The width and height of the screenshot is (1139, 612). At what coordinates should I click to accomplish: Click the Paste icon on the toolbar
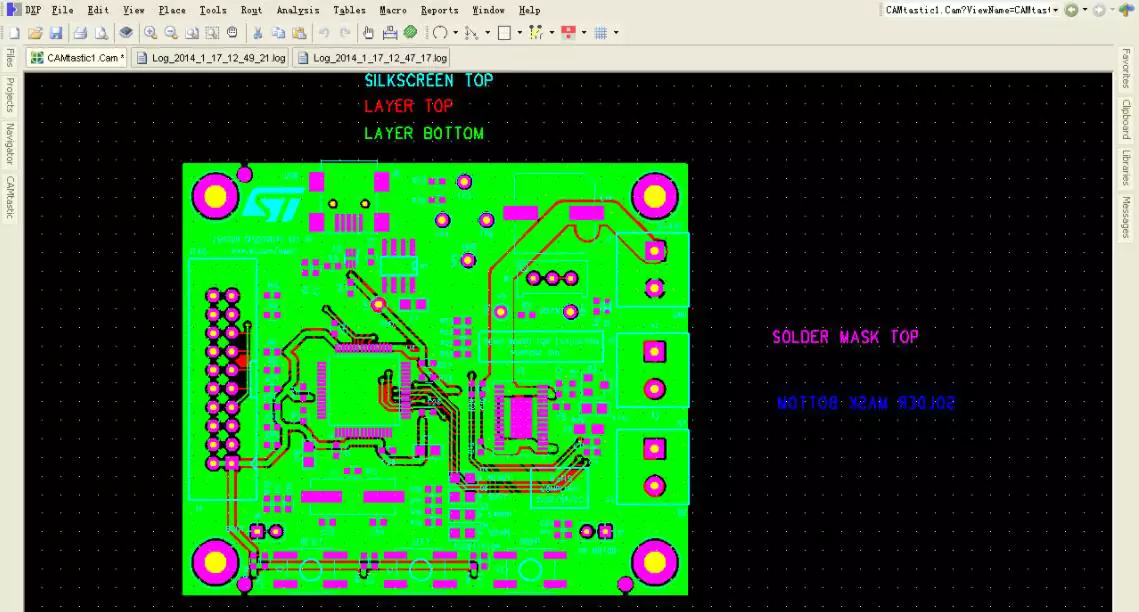[x=298, y=32]
